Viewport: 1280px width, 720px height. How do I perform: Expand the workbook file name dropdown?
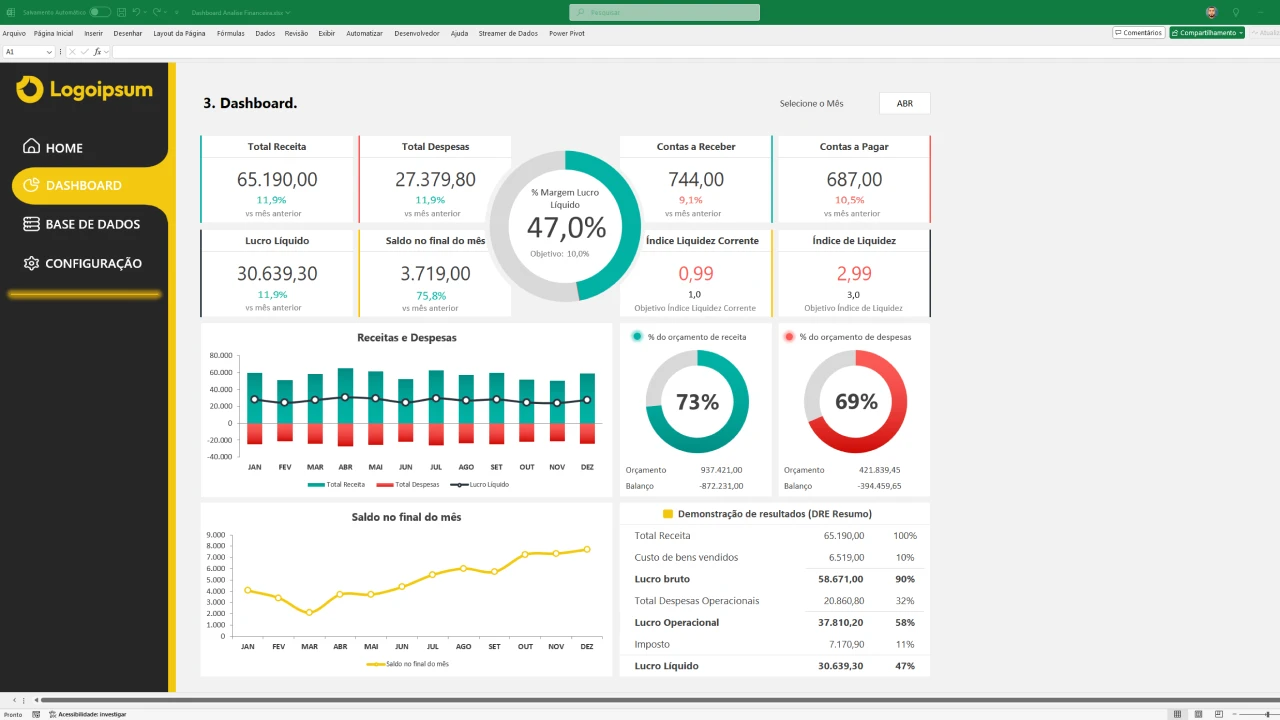(288, 13)
